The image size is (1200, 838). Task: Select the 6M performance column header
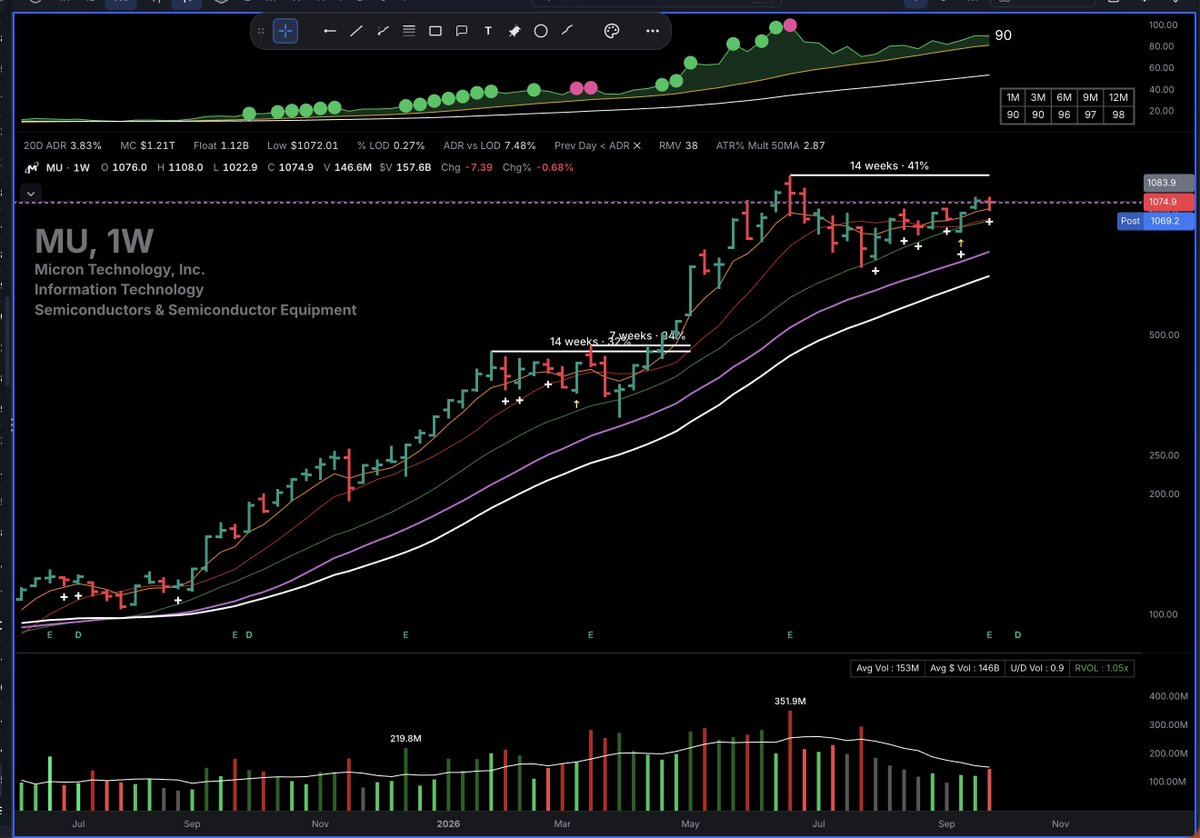pyautogui.click(x=1064, y=98)
